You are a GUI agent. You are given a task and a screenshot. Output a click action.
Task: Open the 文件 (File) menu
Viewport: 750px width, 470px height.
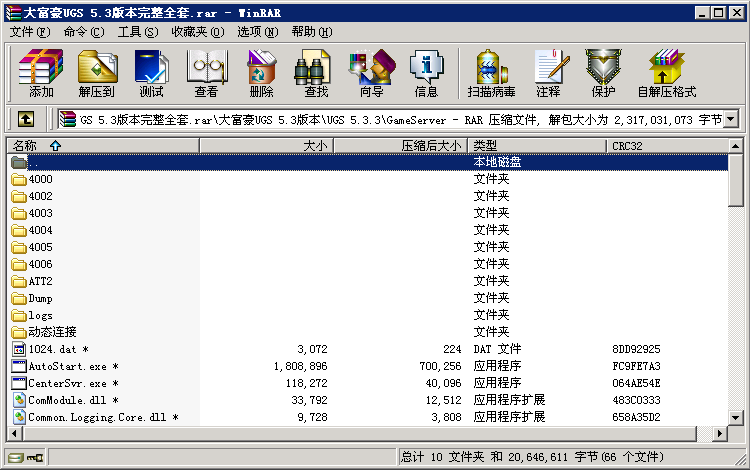29,32
